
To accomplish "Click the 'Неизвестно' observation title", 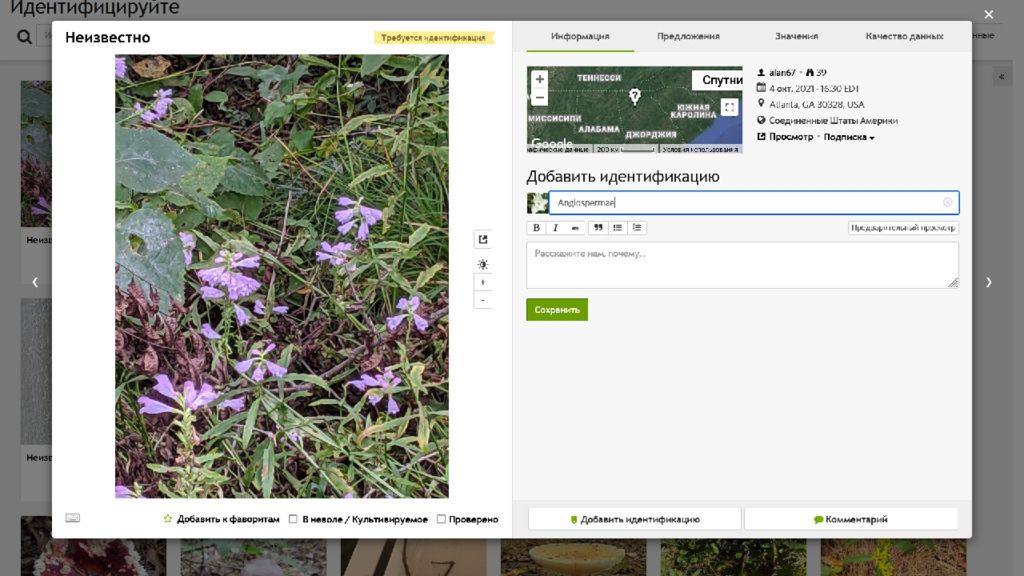I will [108, 38].
